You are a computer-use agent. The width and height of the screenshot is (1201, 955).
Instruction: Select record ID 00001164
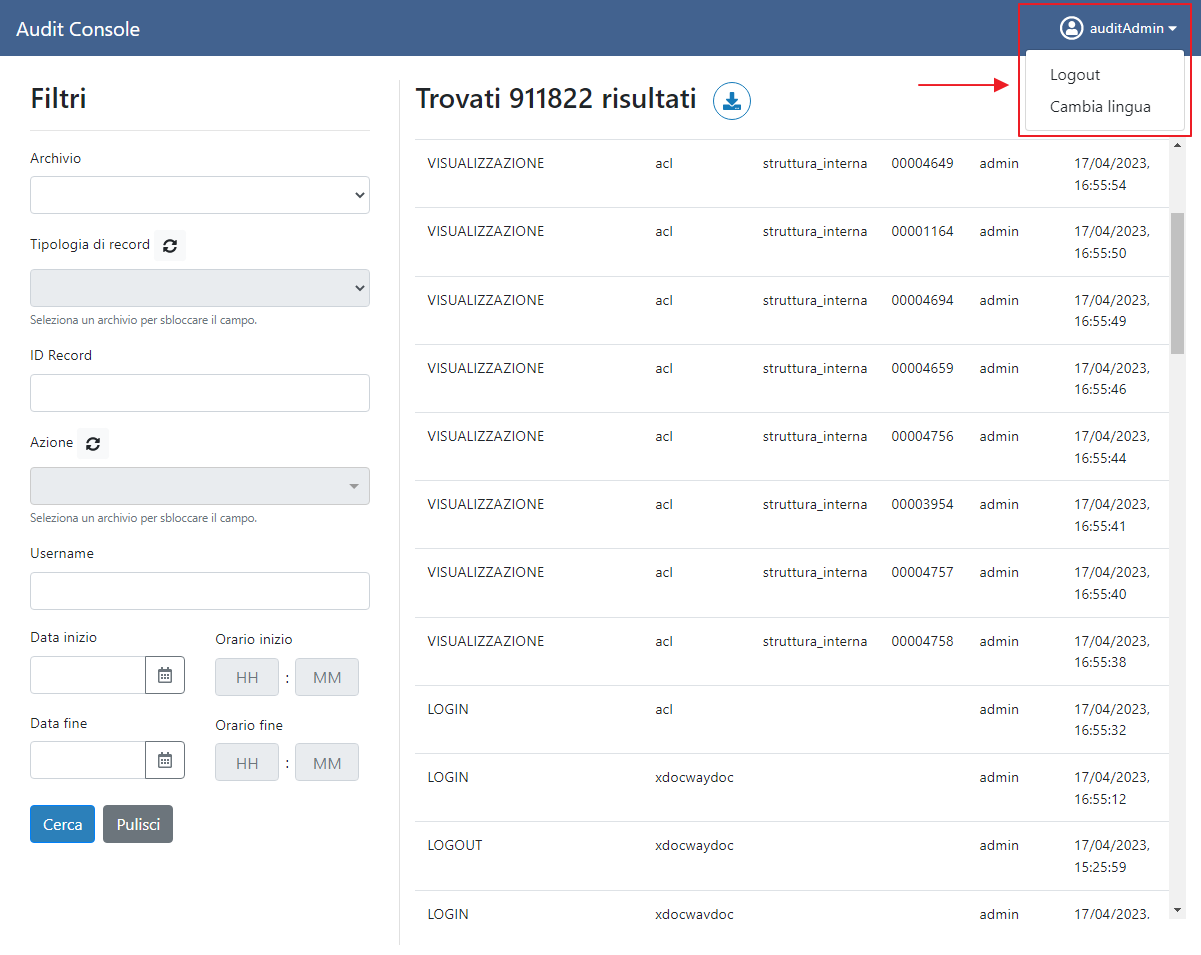[x=922, y=231]
